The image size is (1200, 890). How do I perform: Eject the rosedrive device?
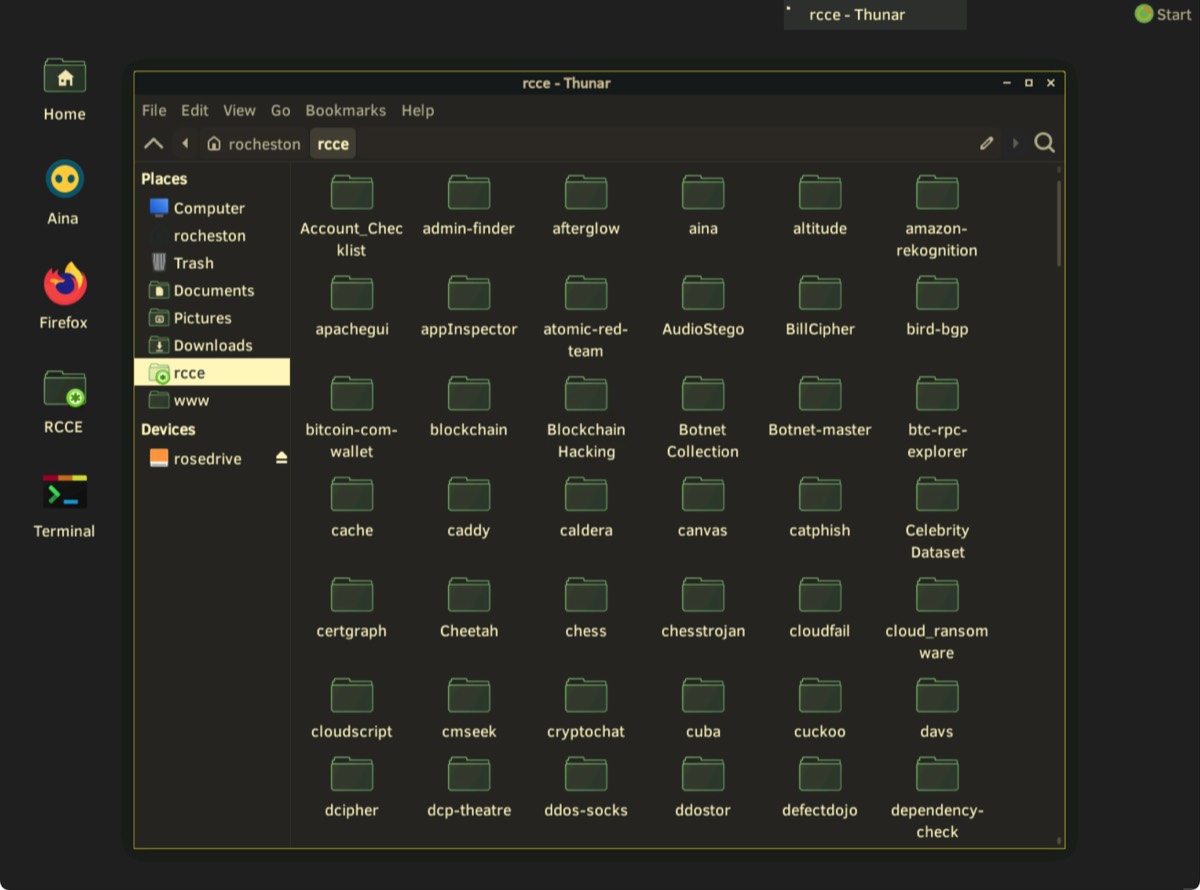(281, 458)
